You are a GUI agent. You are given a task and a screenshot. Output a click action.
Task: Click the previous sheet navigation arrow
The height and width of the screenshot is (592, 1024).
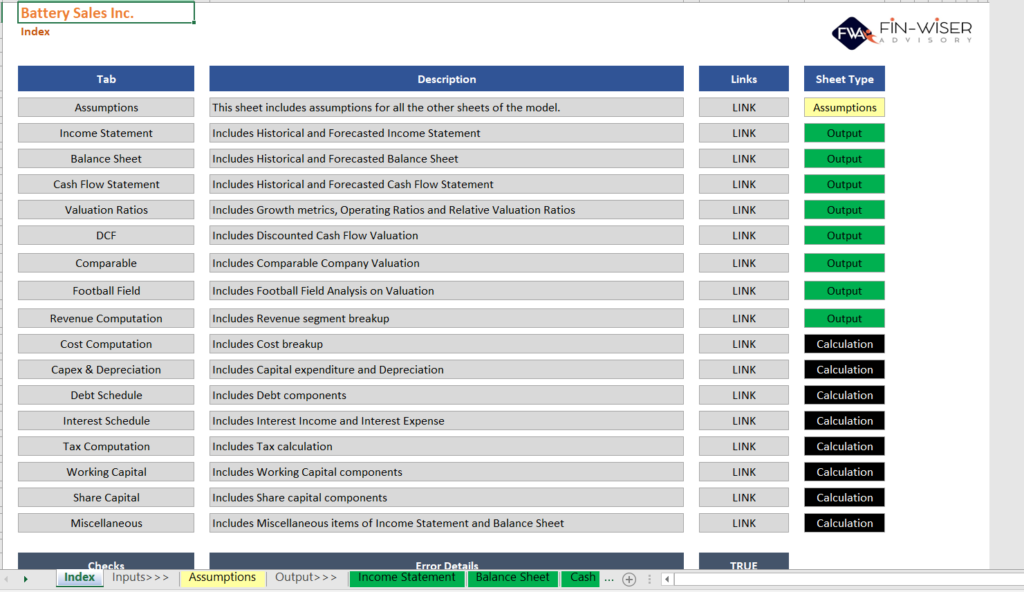pyautogui.click(x=8, y=579)
